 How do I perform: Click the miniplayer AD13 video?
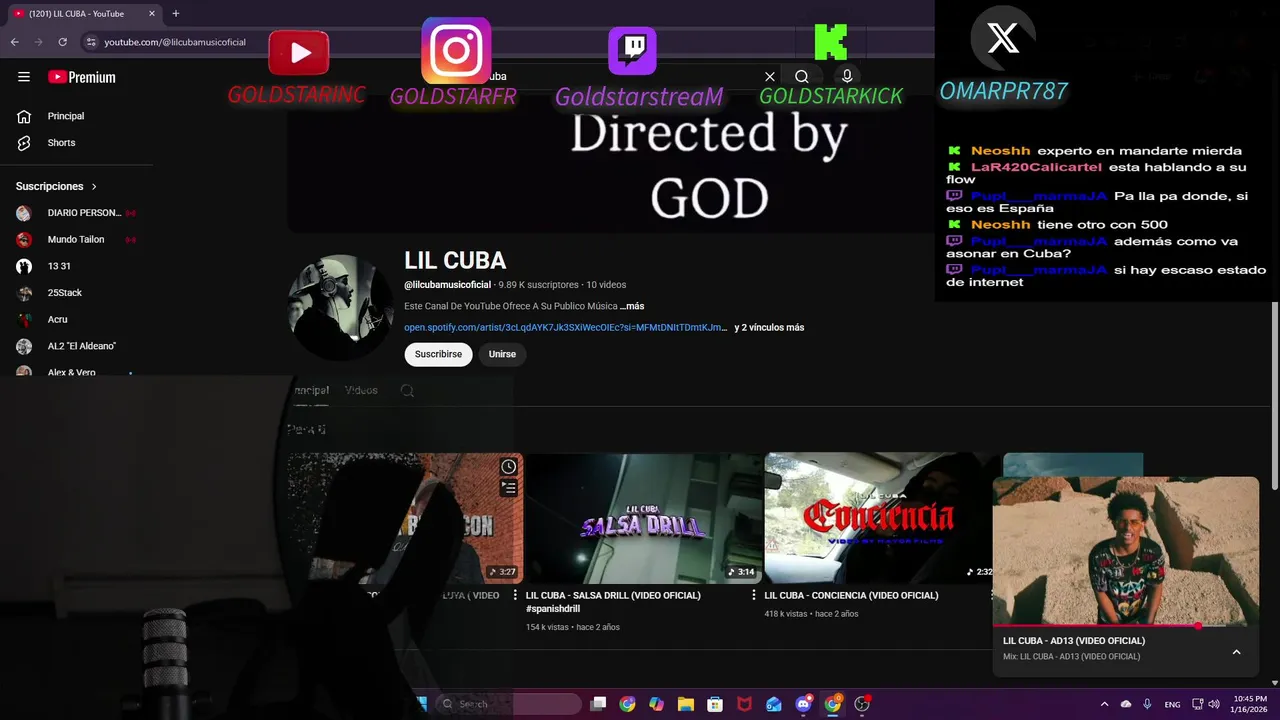coord(1126,551)
